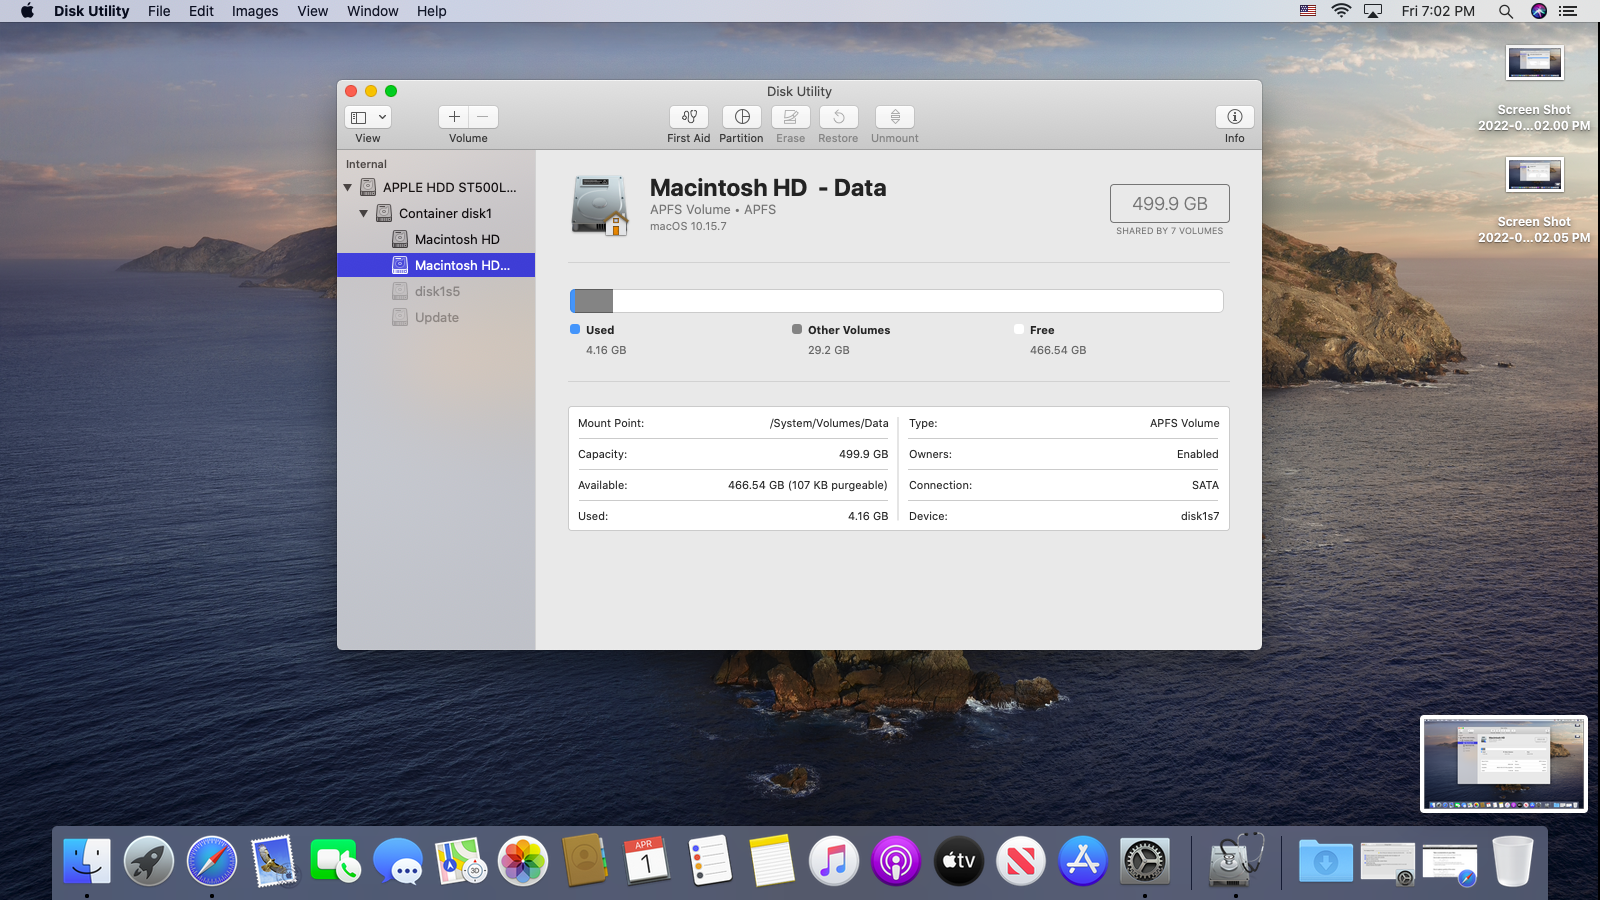Open Messages from the Dock
The width and height of the screenshot is (1600, 900).
[x=398, y=861]
